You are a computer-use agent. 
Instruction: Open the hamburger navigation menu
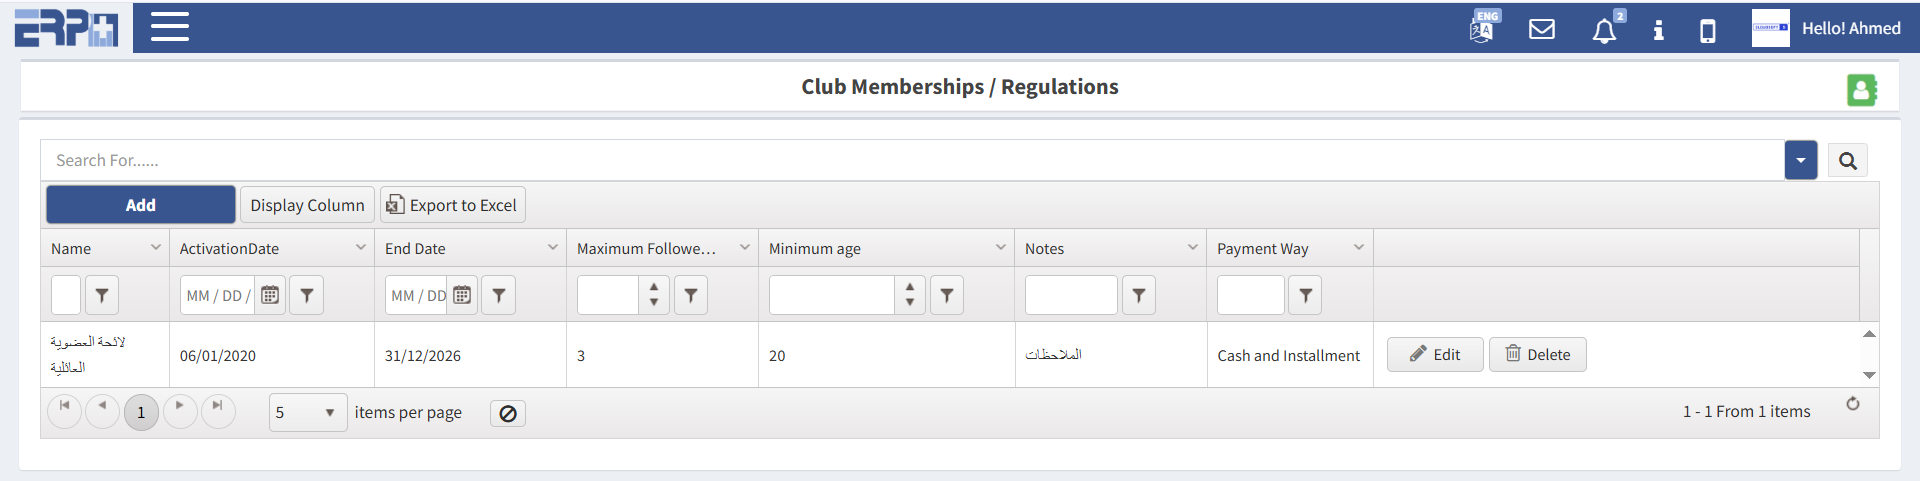click(x=170, y=27)
